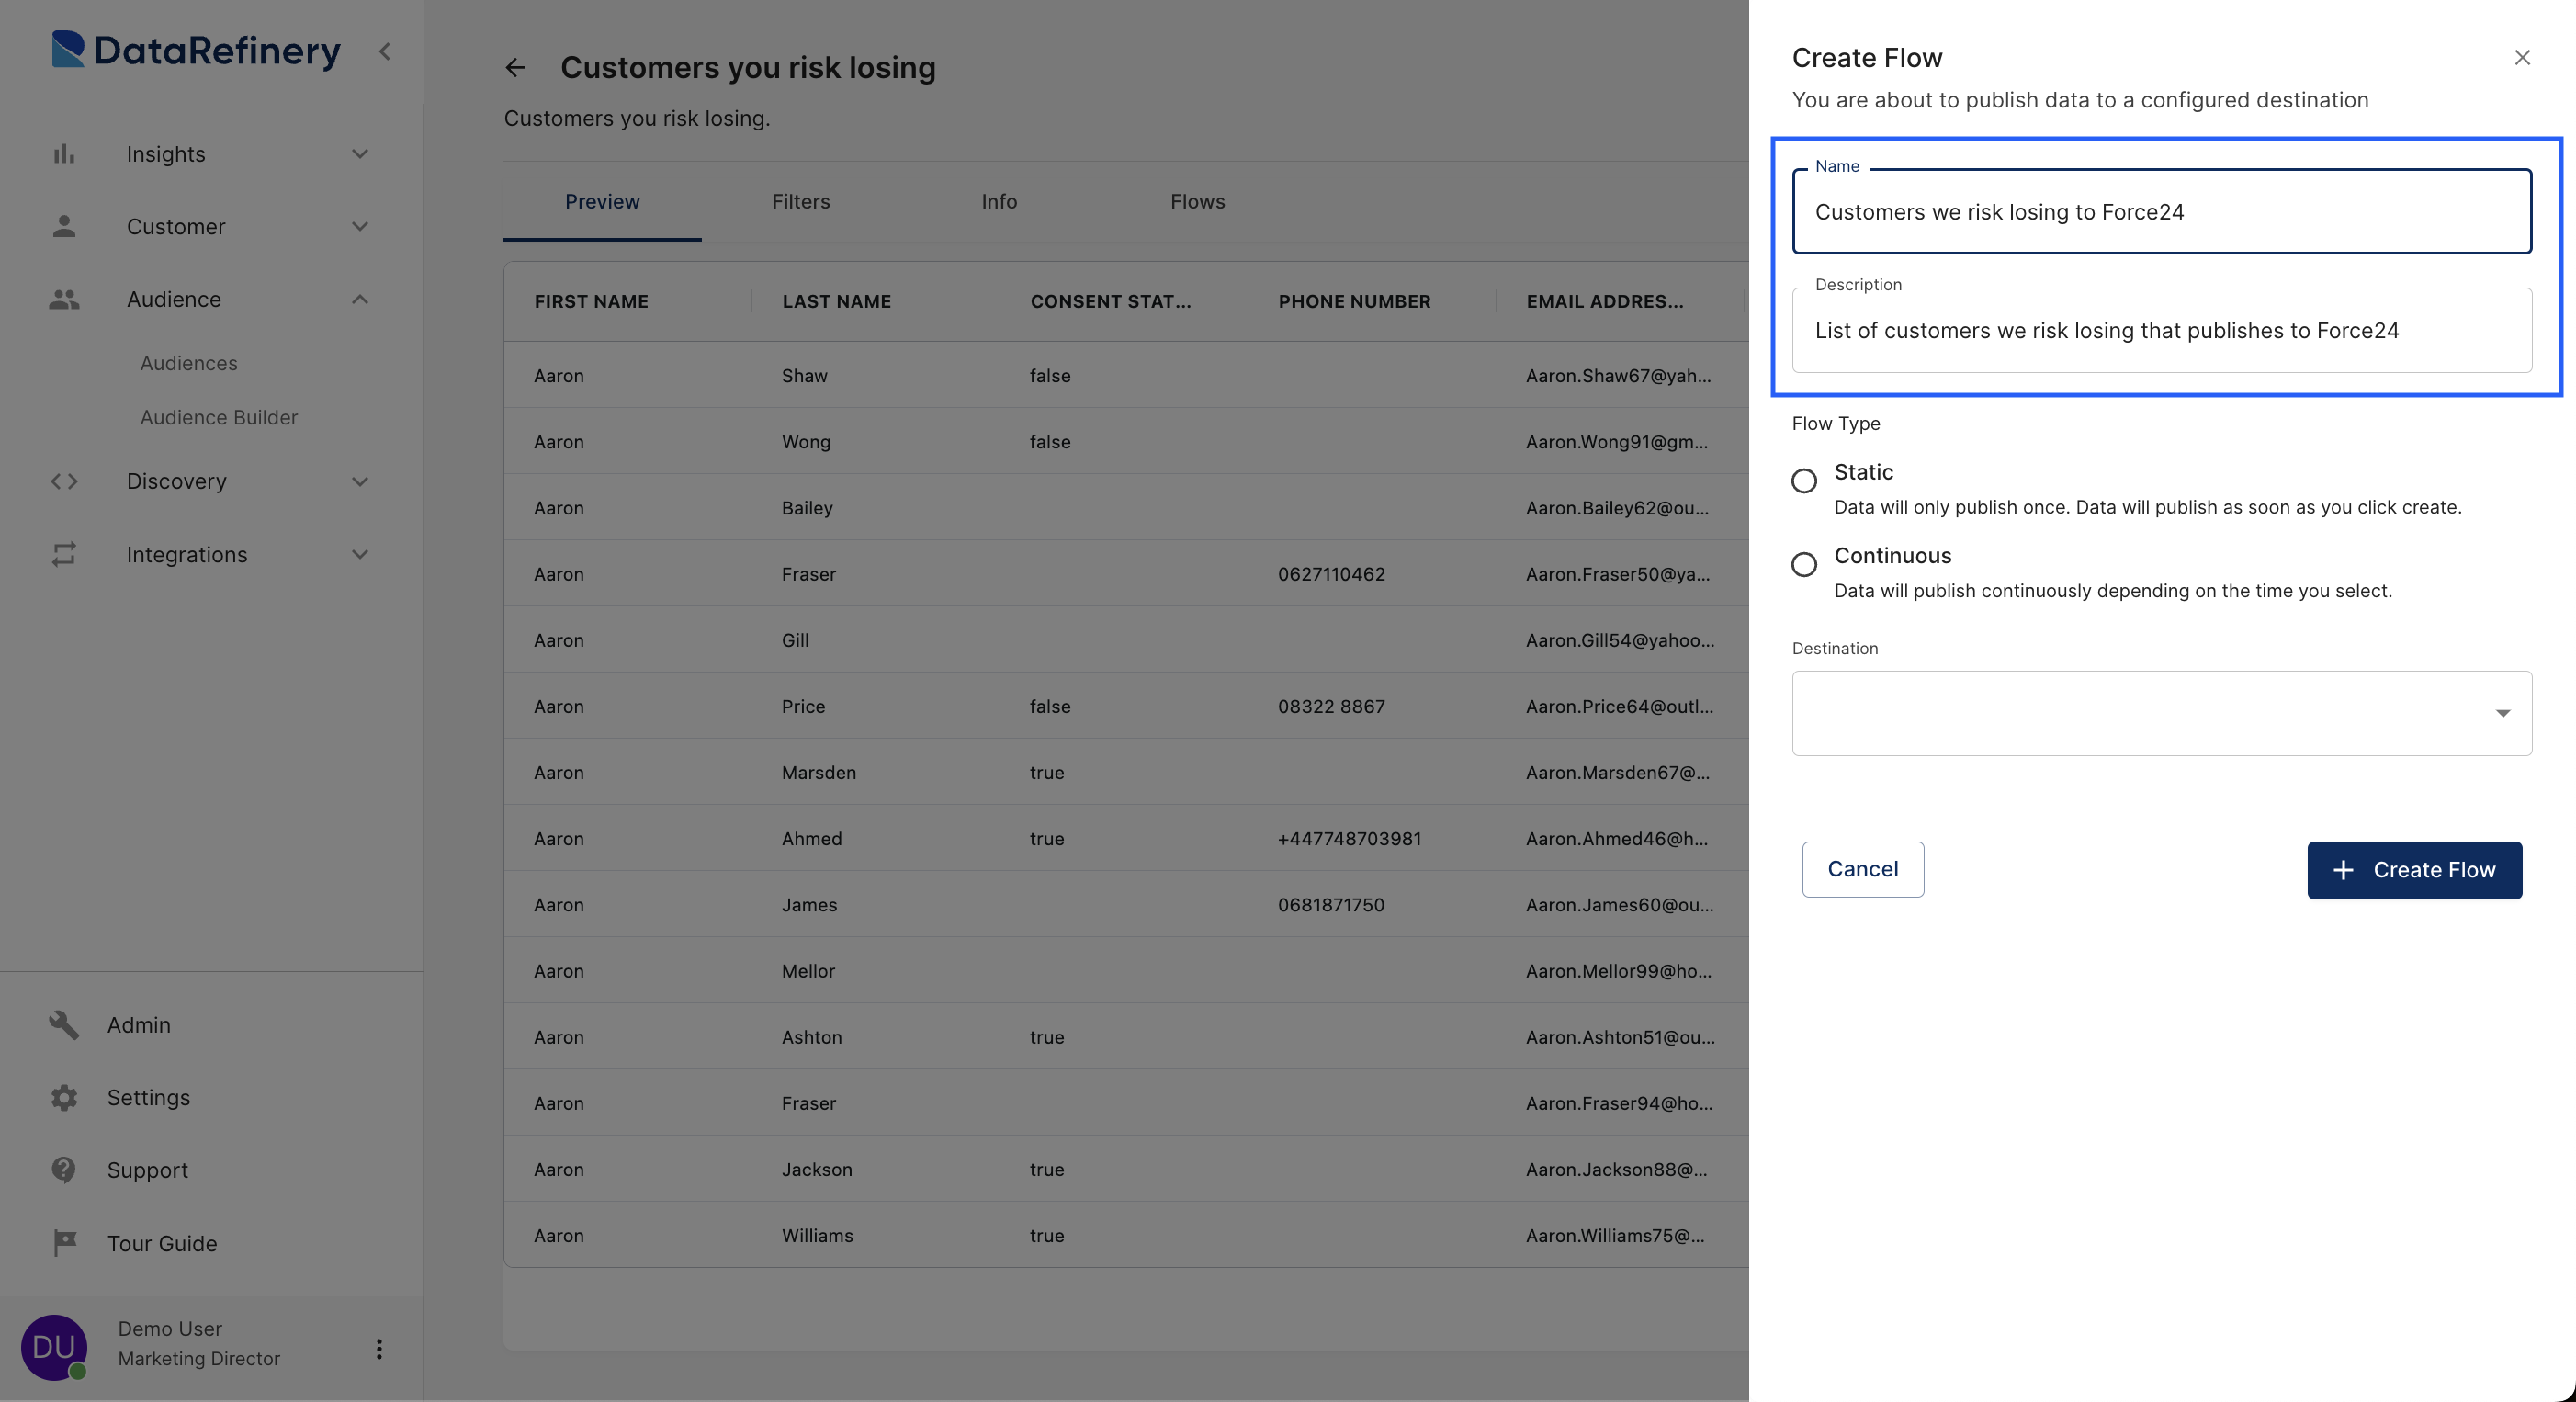Screen dimensions: 2576x1402
Task: Collapse the Audience menu section
Action: click(x=361, y=299)
